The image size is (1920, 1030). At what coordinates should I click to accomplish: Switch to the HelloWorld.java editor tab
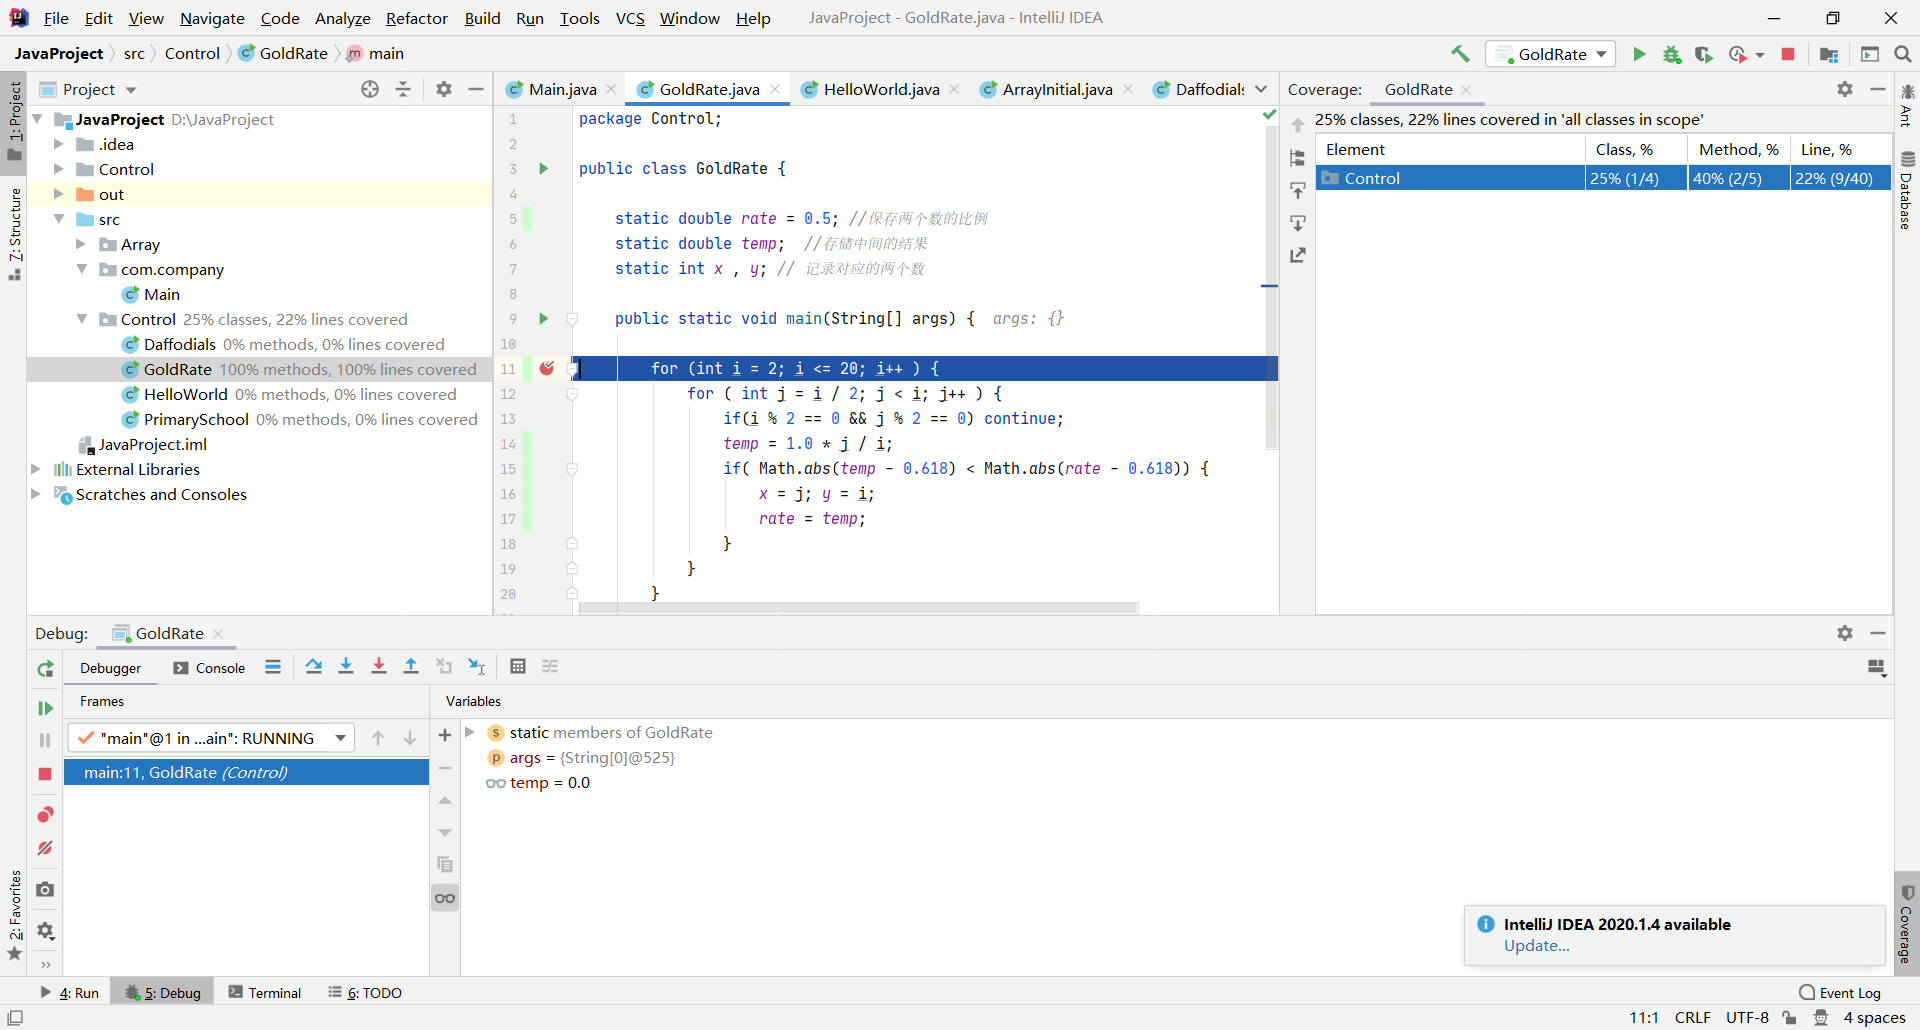point(881,89)
